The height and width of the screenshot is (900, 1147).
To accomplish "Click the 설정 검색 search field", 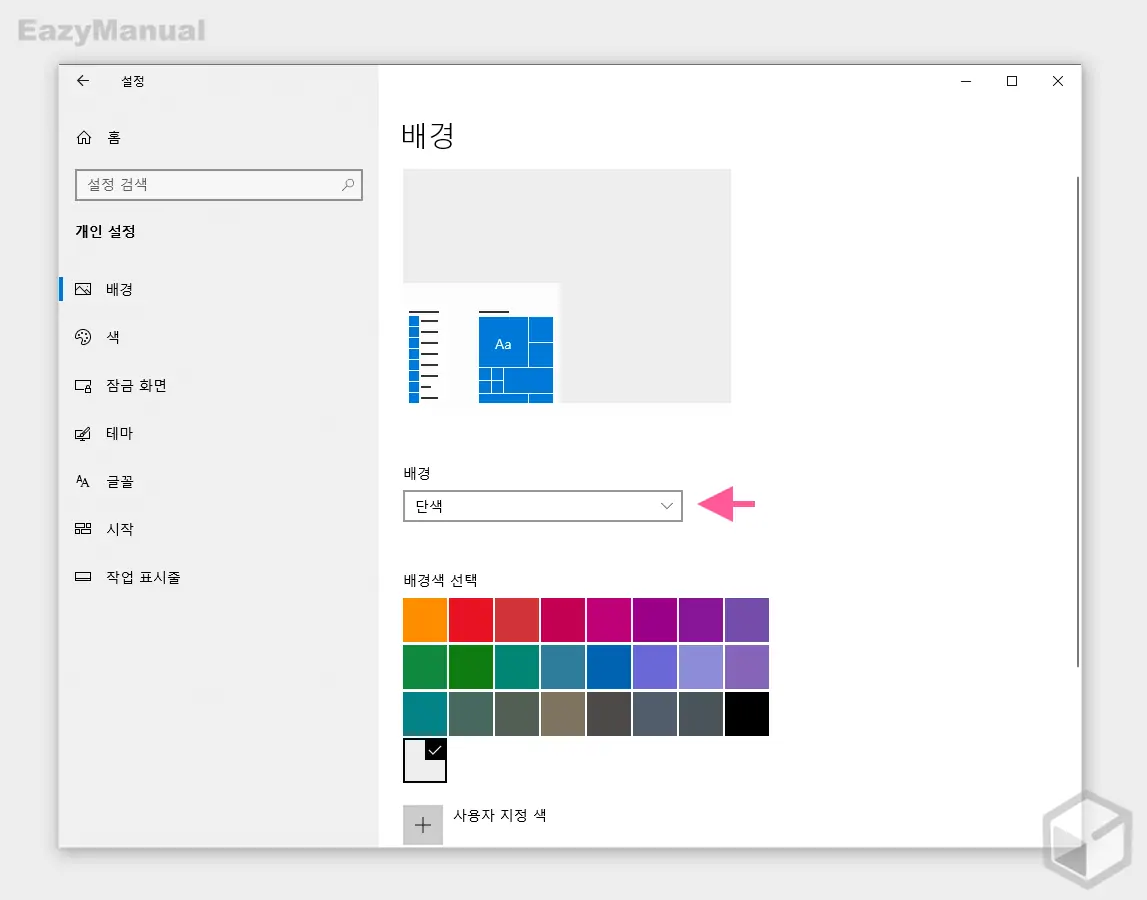I will [210, 185].
